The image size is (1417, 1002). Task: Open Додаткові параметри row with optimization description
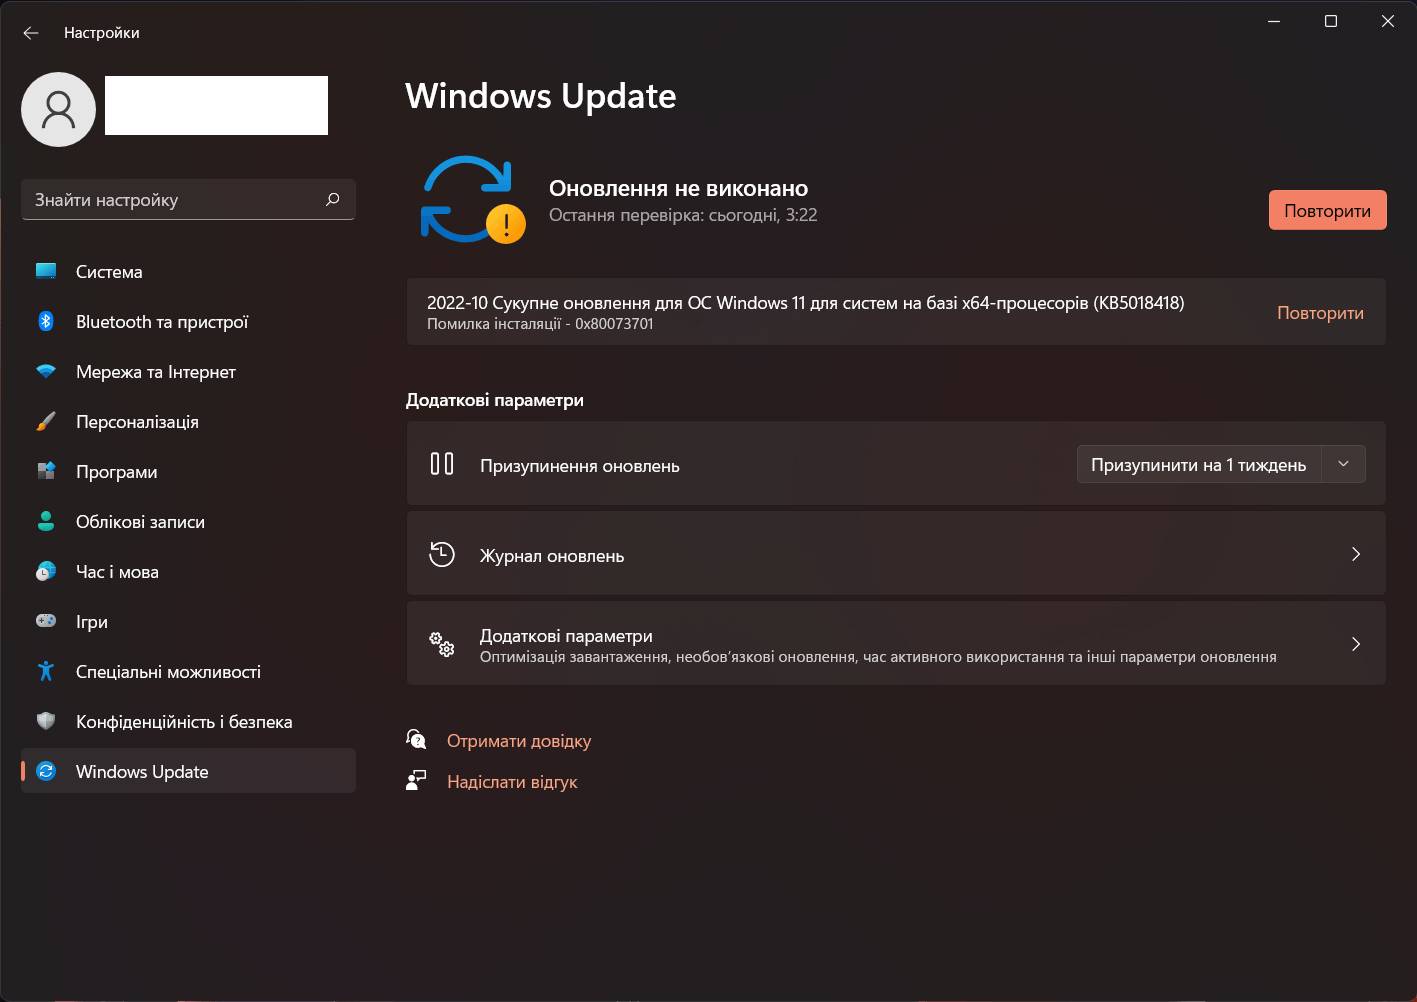click(x=896, y=644)
